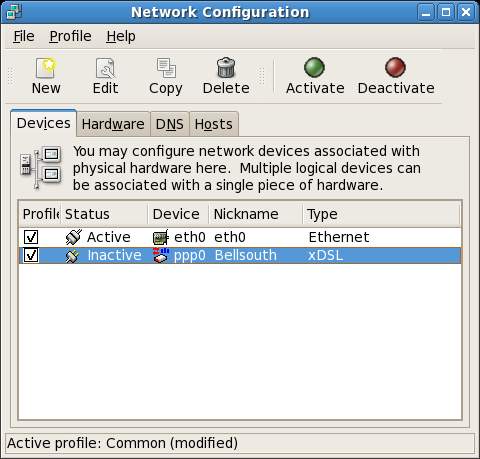Viewport: 480px width, 459px height.
Task: Deactivate device with the red button icon
Action: [x=395, y=67]
